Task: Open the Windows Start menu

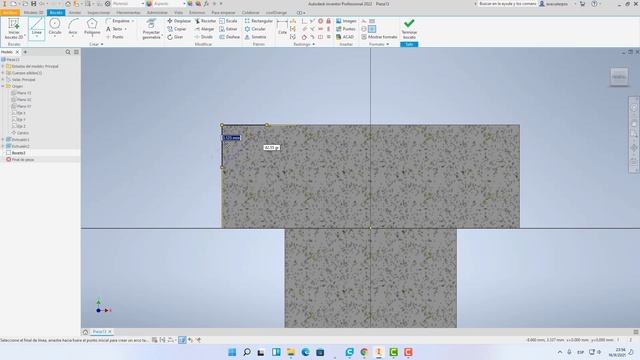Action: click(232, 352)
